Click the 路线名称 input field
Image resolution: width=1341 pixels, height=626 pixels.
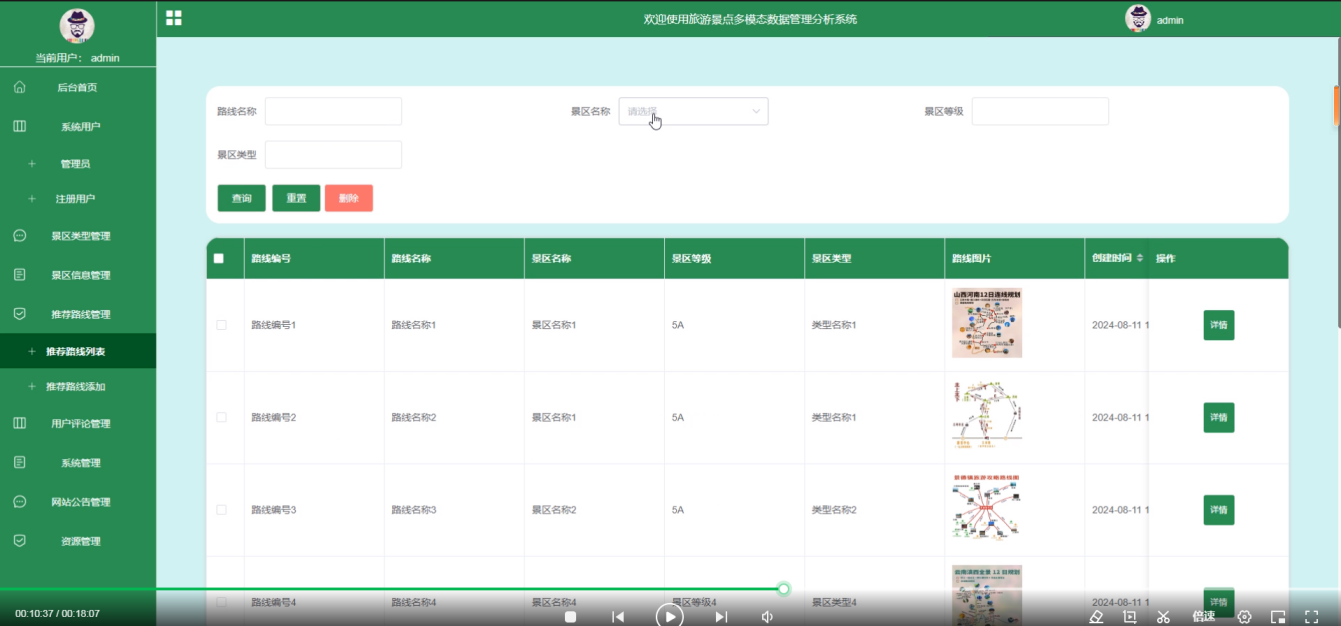tap(333, 111)
